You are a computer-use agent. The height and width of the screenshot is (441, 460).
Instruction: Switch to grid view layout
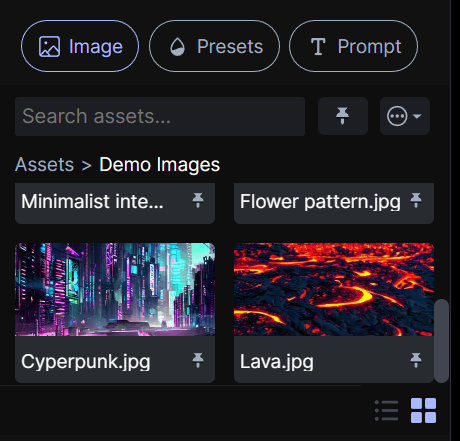tap(423, 410)
